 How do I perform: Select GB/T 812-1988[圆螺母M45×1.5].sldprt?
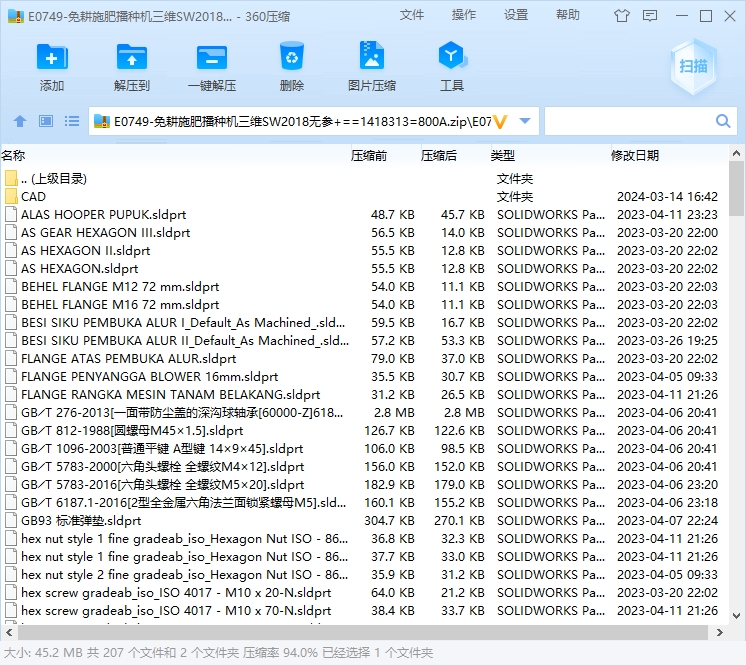[x=364, y=430]
